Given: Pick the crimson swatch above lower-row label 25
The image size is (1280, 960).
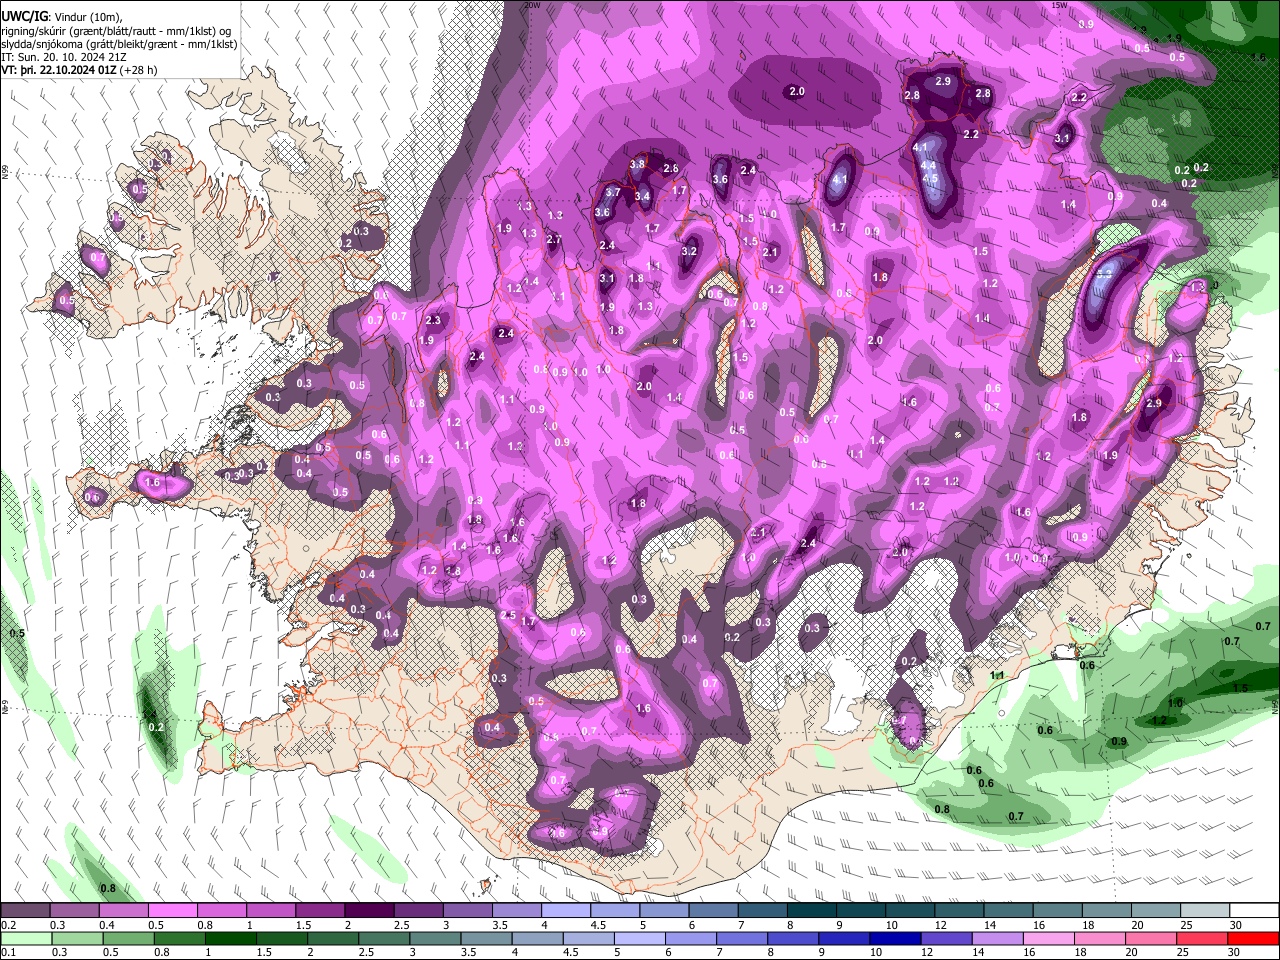Looking at the screenshot, I should pyautogui.click(x=1202, y=939).
